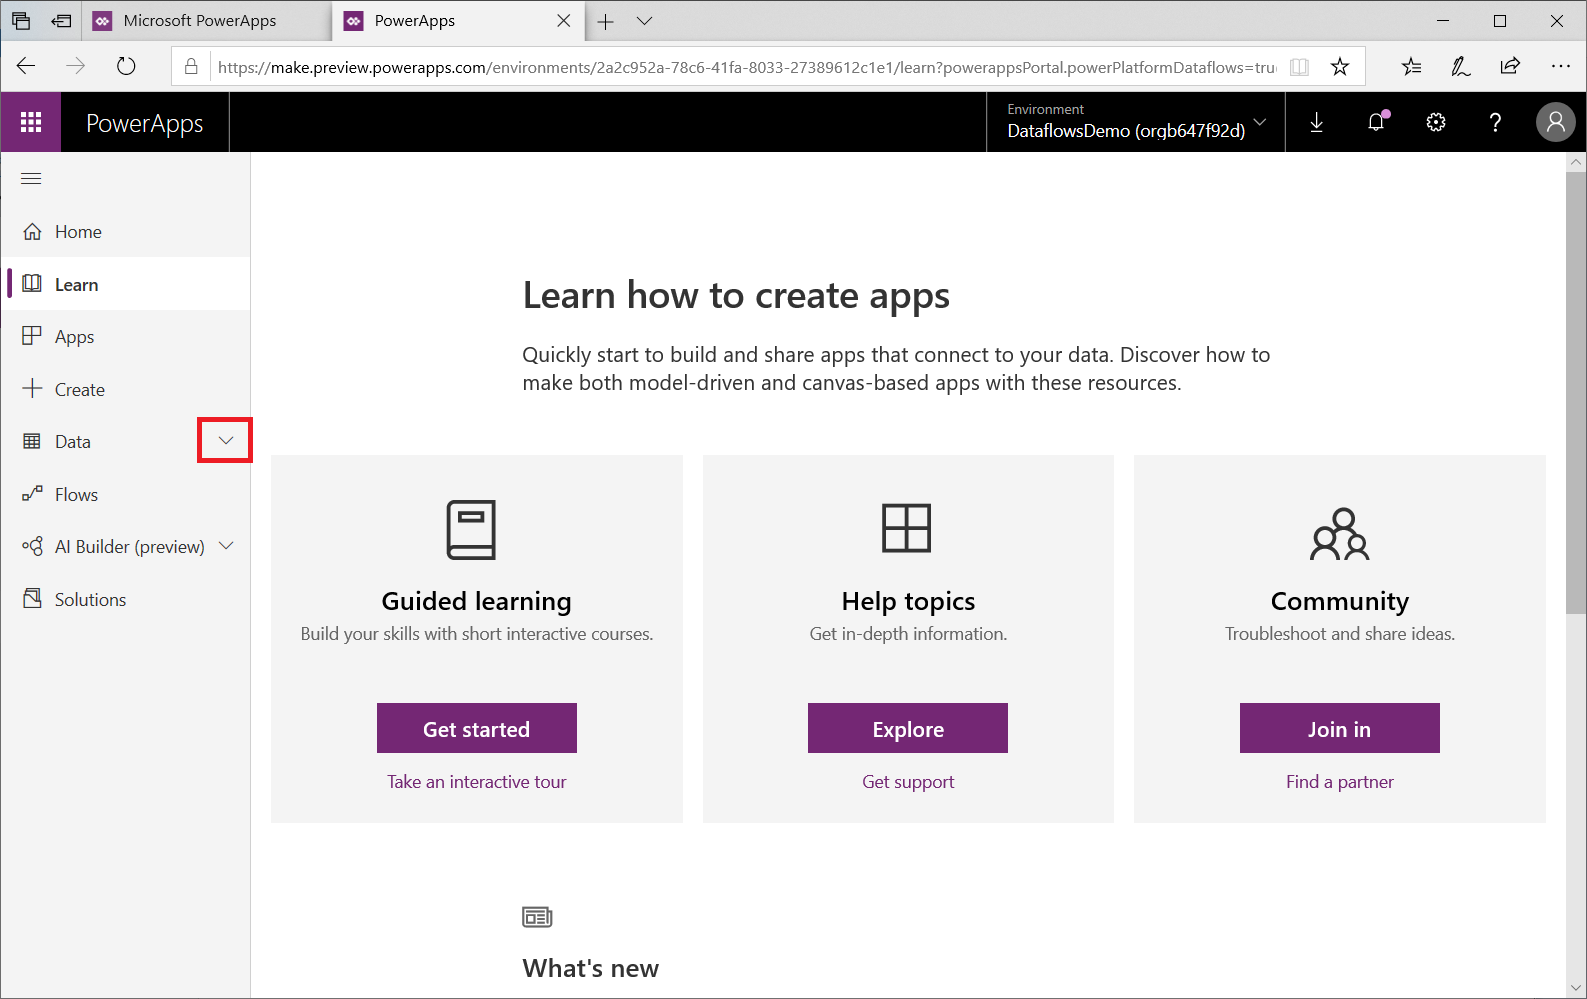This screenshot has height=999, width=1587.
Task: Click the add notes pen icon
Action: pyautogui.click(x=1461, y=67)
